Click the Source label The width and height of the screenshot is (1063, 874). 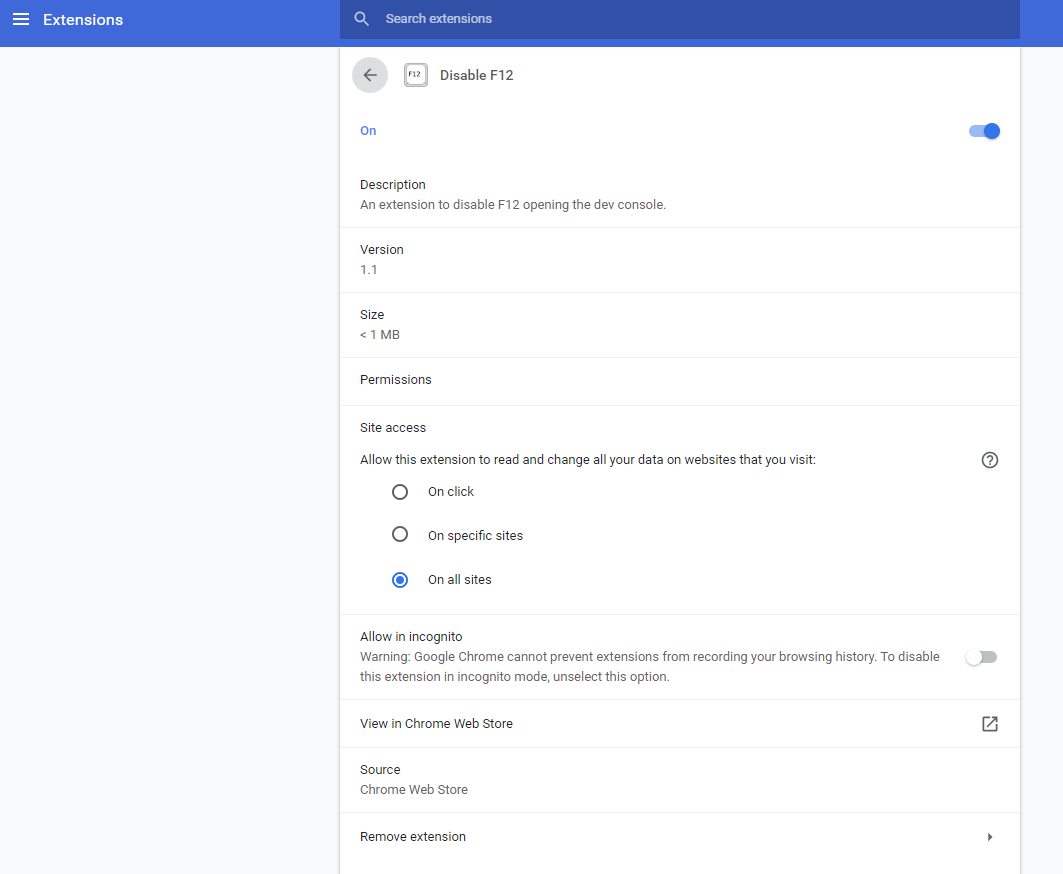(x=380, y=770)
